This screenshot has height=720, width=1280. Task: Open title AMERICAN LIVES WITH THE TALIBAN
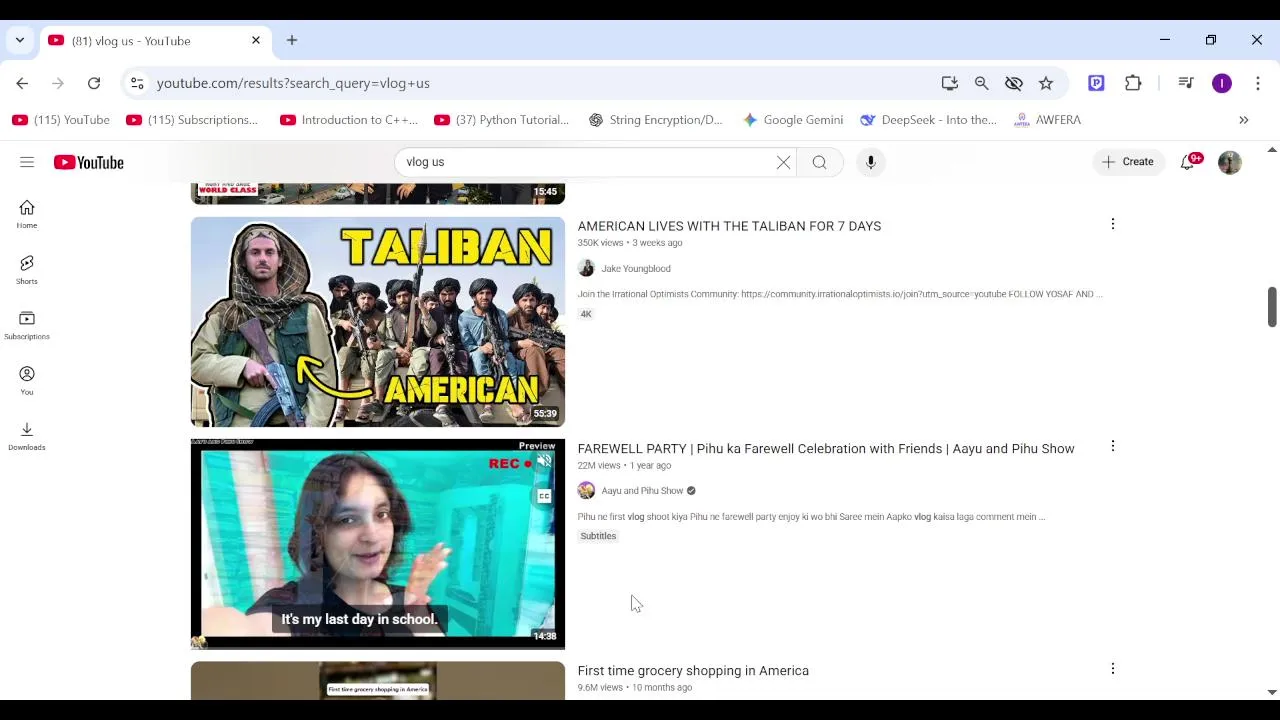pyautogui.click(x=729, y=226)
